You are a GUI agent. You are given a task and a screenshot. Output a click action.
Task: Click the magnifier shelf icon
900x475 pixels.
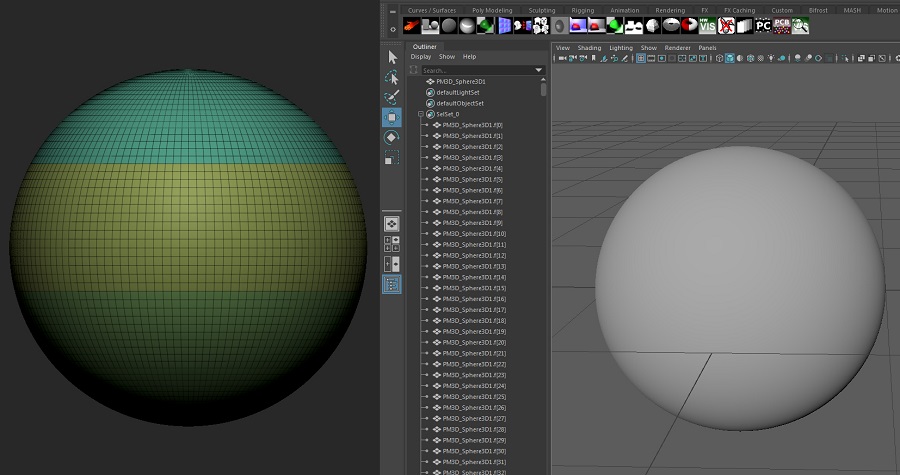(x=800, y=26)
